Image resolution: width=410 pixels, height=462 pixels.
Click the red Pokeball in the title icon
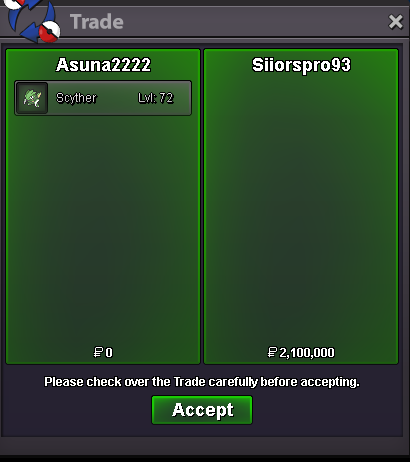coord(49,32)
